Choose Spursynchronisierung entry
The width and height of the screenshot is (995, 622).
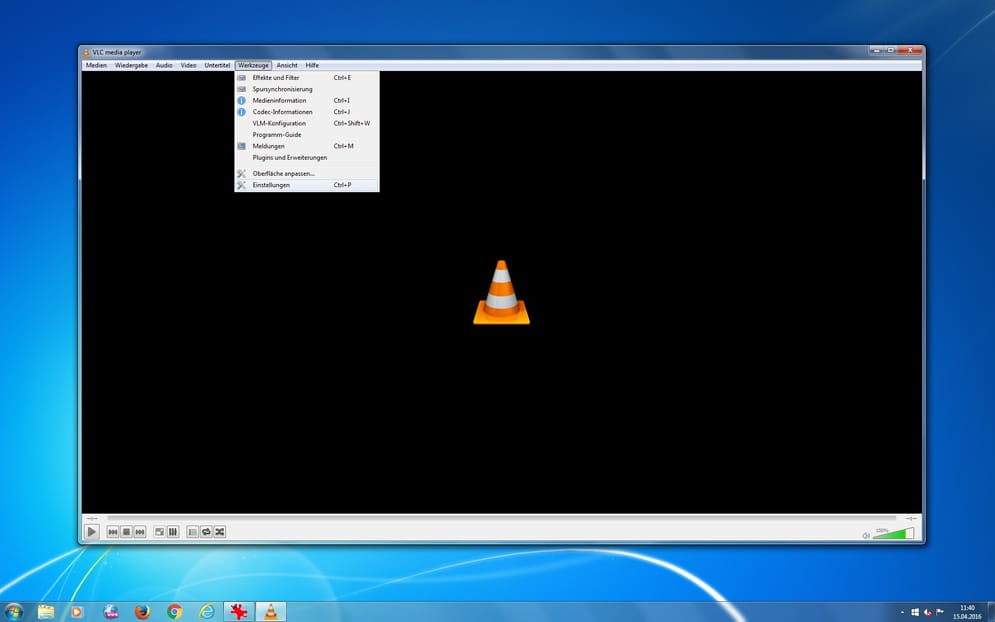point(307,89)
